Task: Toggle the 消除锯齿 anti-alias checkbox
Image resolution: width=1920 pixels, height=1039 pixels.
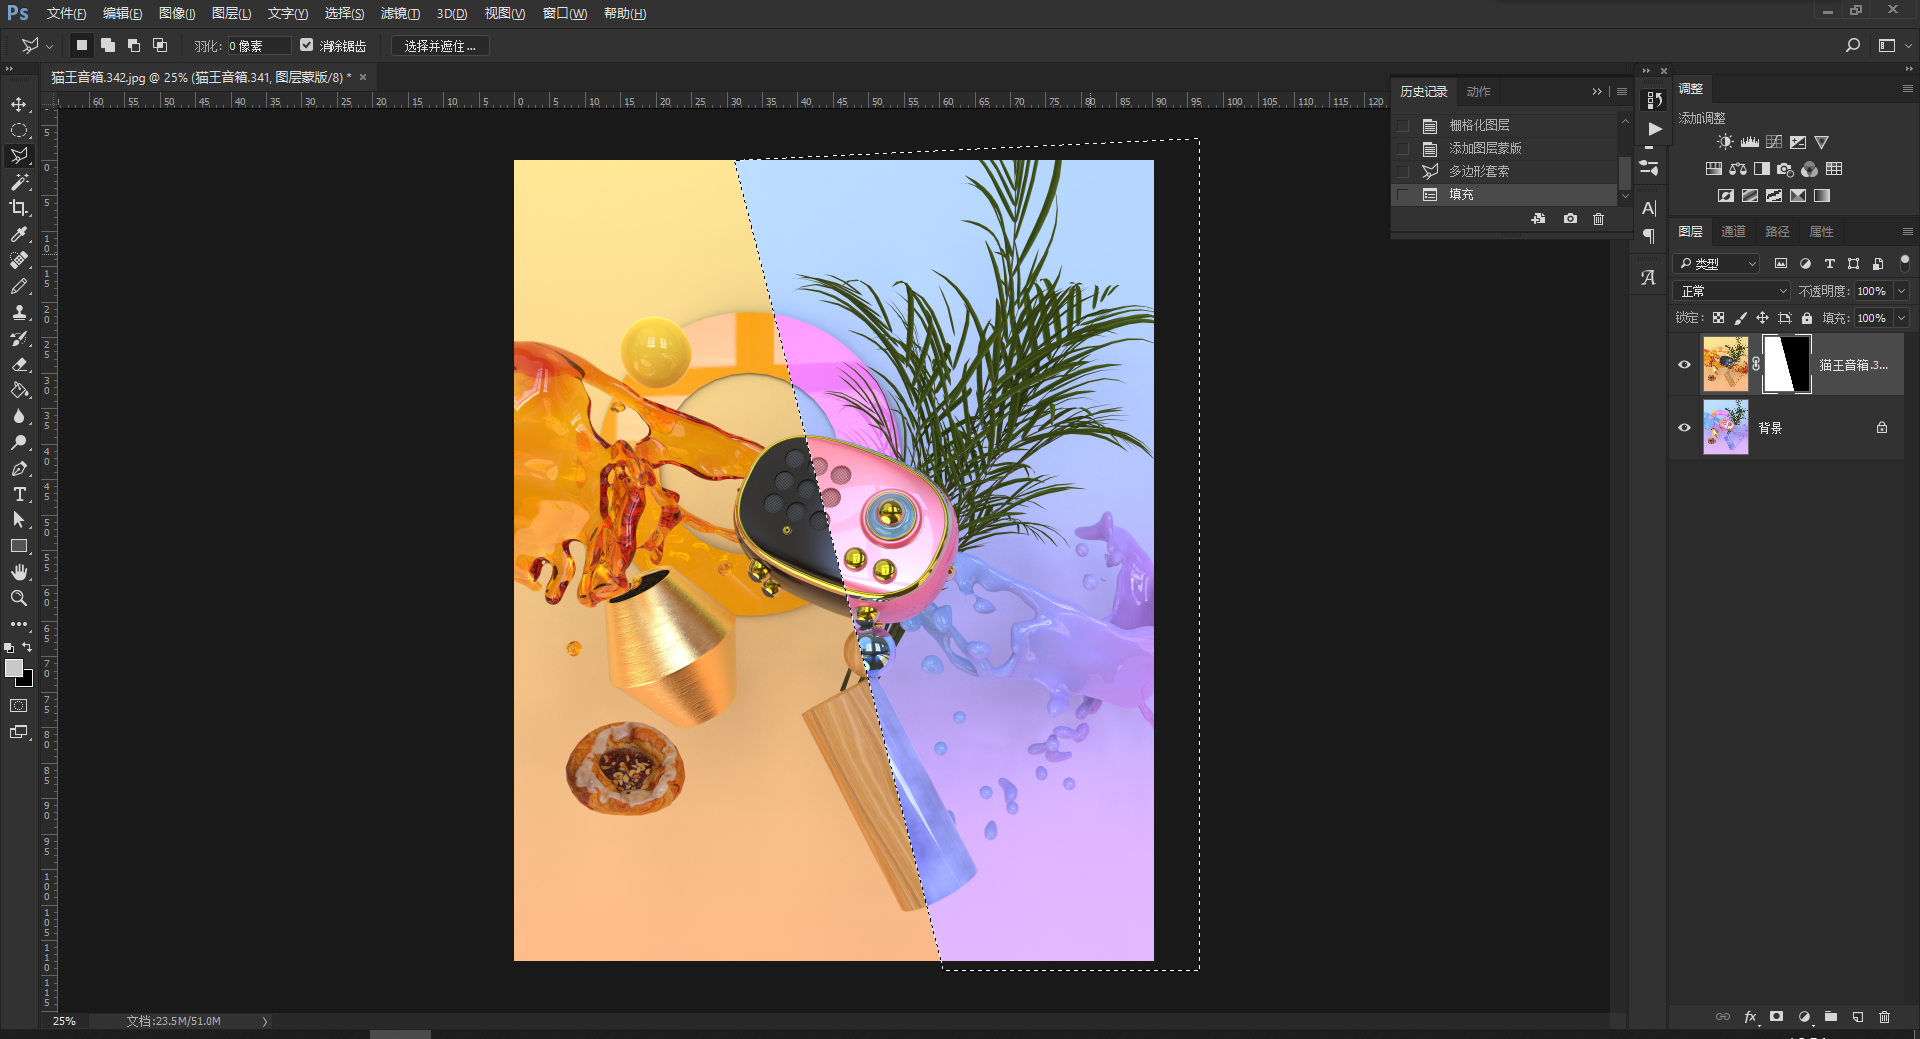Action: pyautogui.click(x=307, y=45)
